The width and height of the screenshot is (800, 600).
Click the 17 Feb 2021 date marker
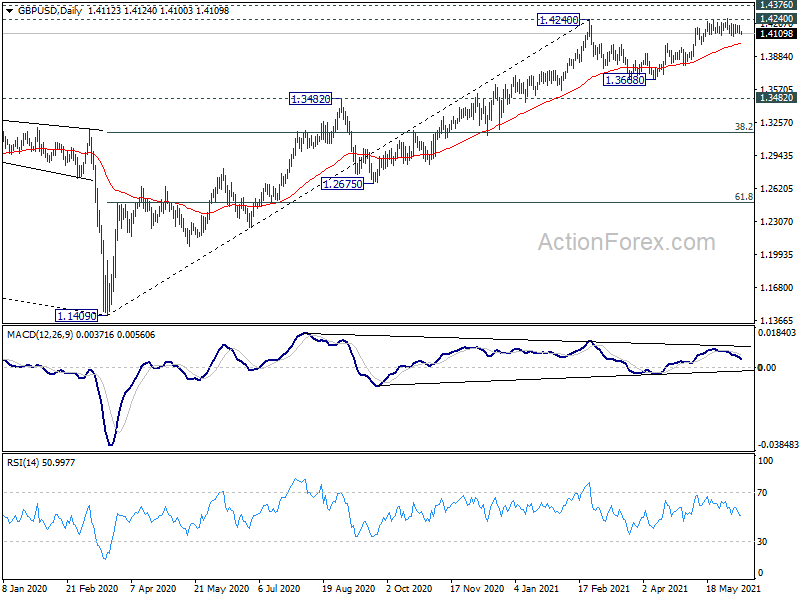point(604,588)
